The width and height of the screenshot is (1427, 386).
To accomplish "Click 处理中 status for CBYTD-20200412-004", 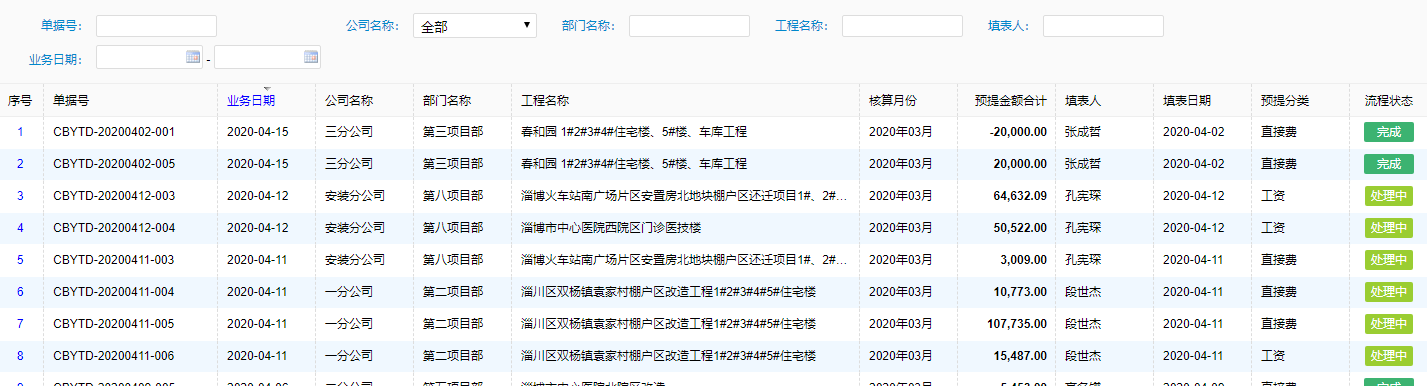I will (1389, 228).
